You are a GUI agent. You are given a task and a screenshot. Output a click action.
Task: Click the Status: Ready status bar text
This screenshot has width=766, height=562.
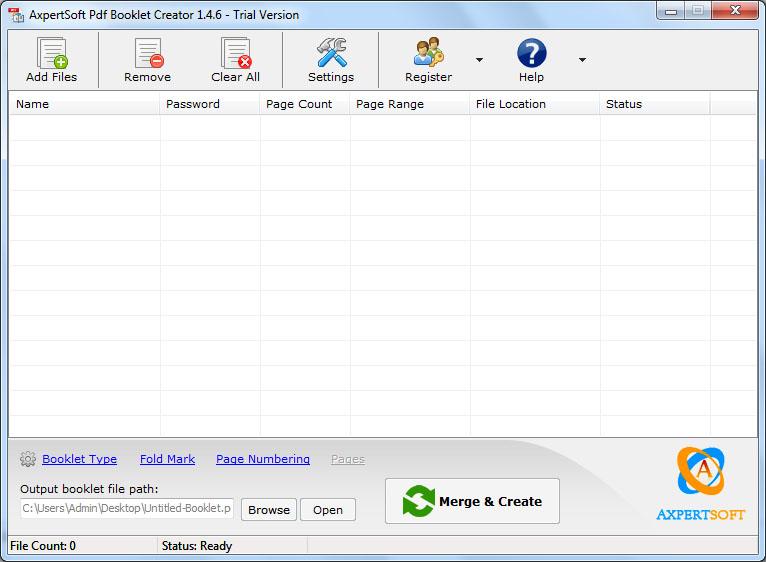pos(197,546)
